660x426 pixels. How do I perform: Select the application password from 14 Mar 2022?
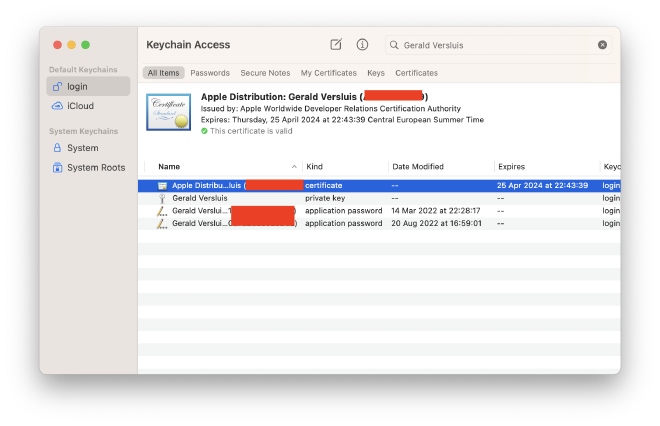(379, 211)
